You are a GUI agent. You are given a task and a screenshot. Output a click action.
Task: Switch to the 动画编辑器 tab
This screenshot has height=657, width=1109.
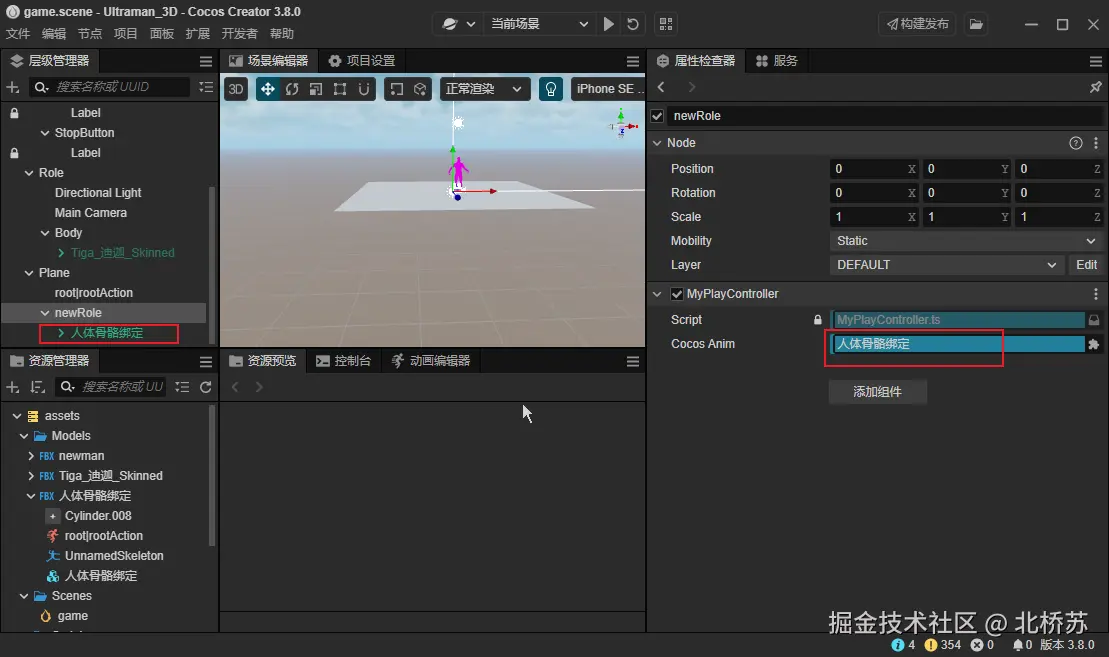(x=431, y=361)
